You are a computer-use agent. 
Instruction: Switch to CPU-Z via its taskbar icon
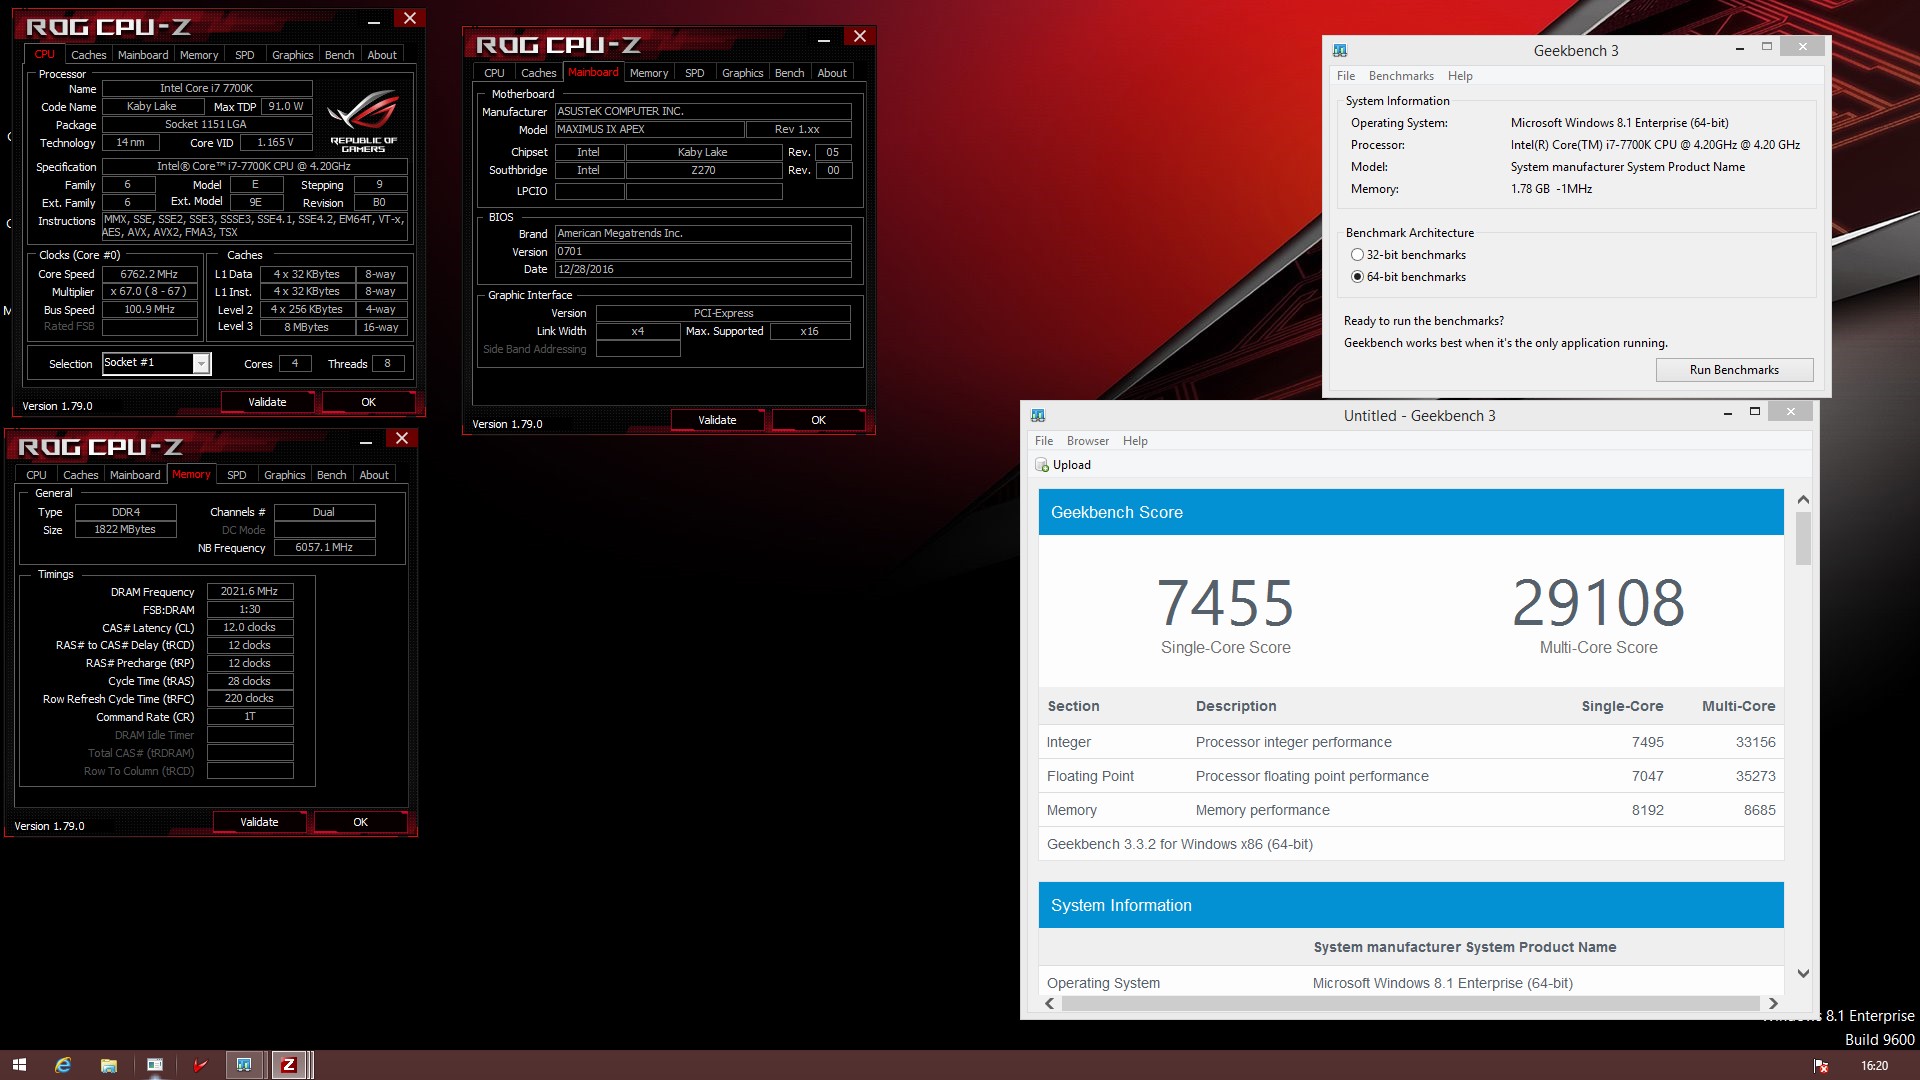pyautogui.click(x=289, y=1065)
